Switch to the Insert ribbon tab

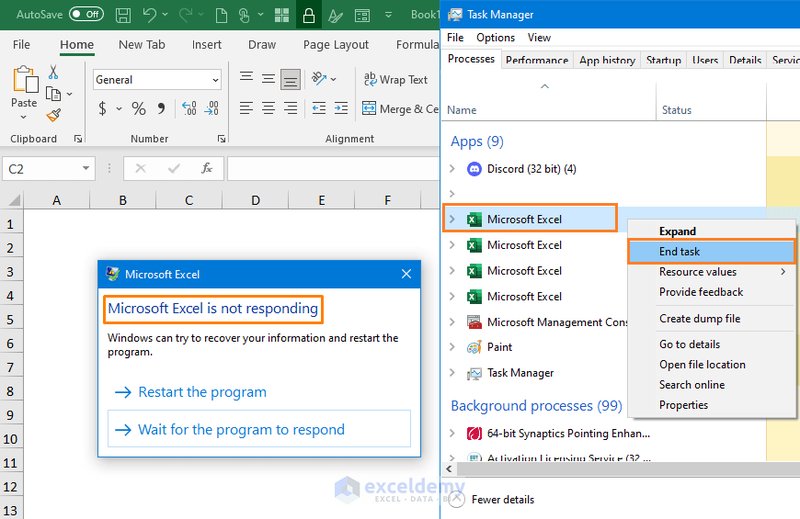[x=207, y=45]
